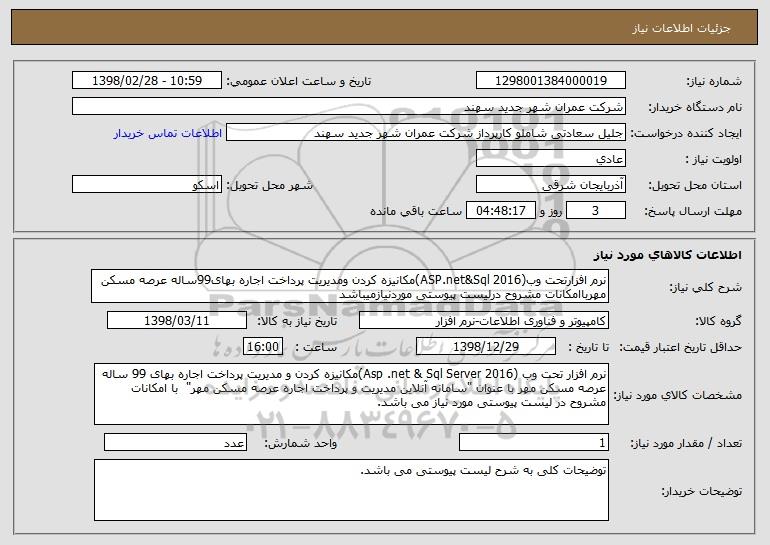The width and height of the screenshot is (770, 545).
Task: Click the label استان محل تحویل
Action: click(695, 186)
